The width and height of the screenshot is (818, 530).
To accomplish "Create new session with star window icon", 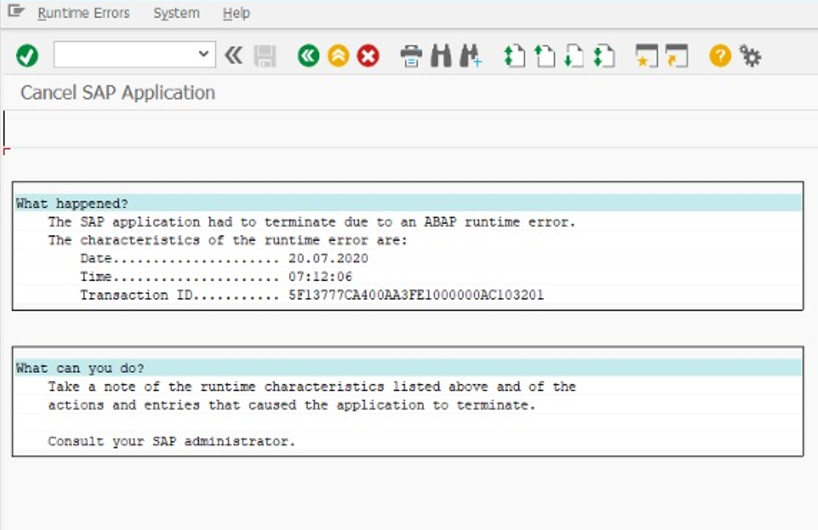I will [x=647, y=56].
